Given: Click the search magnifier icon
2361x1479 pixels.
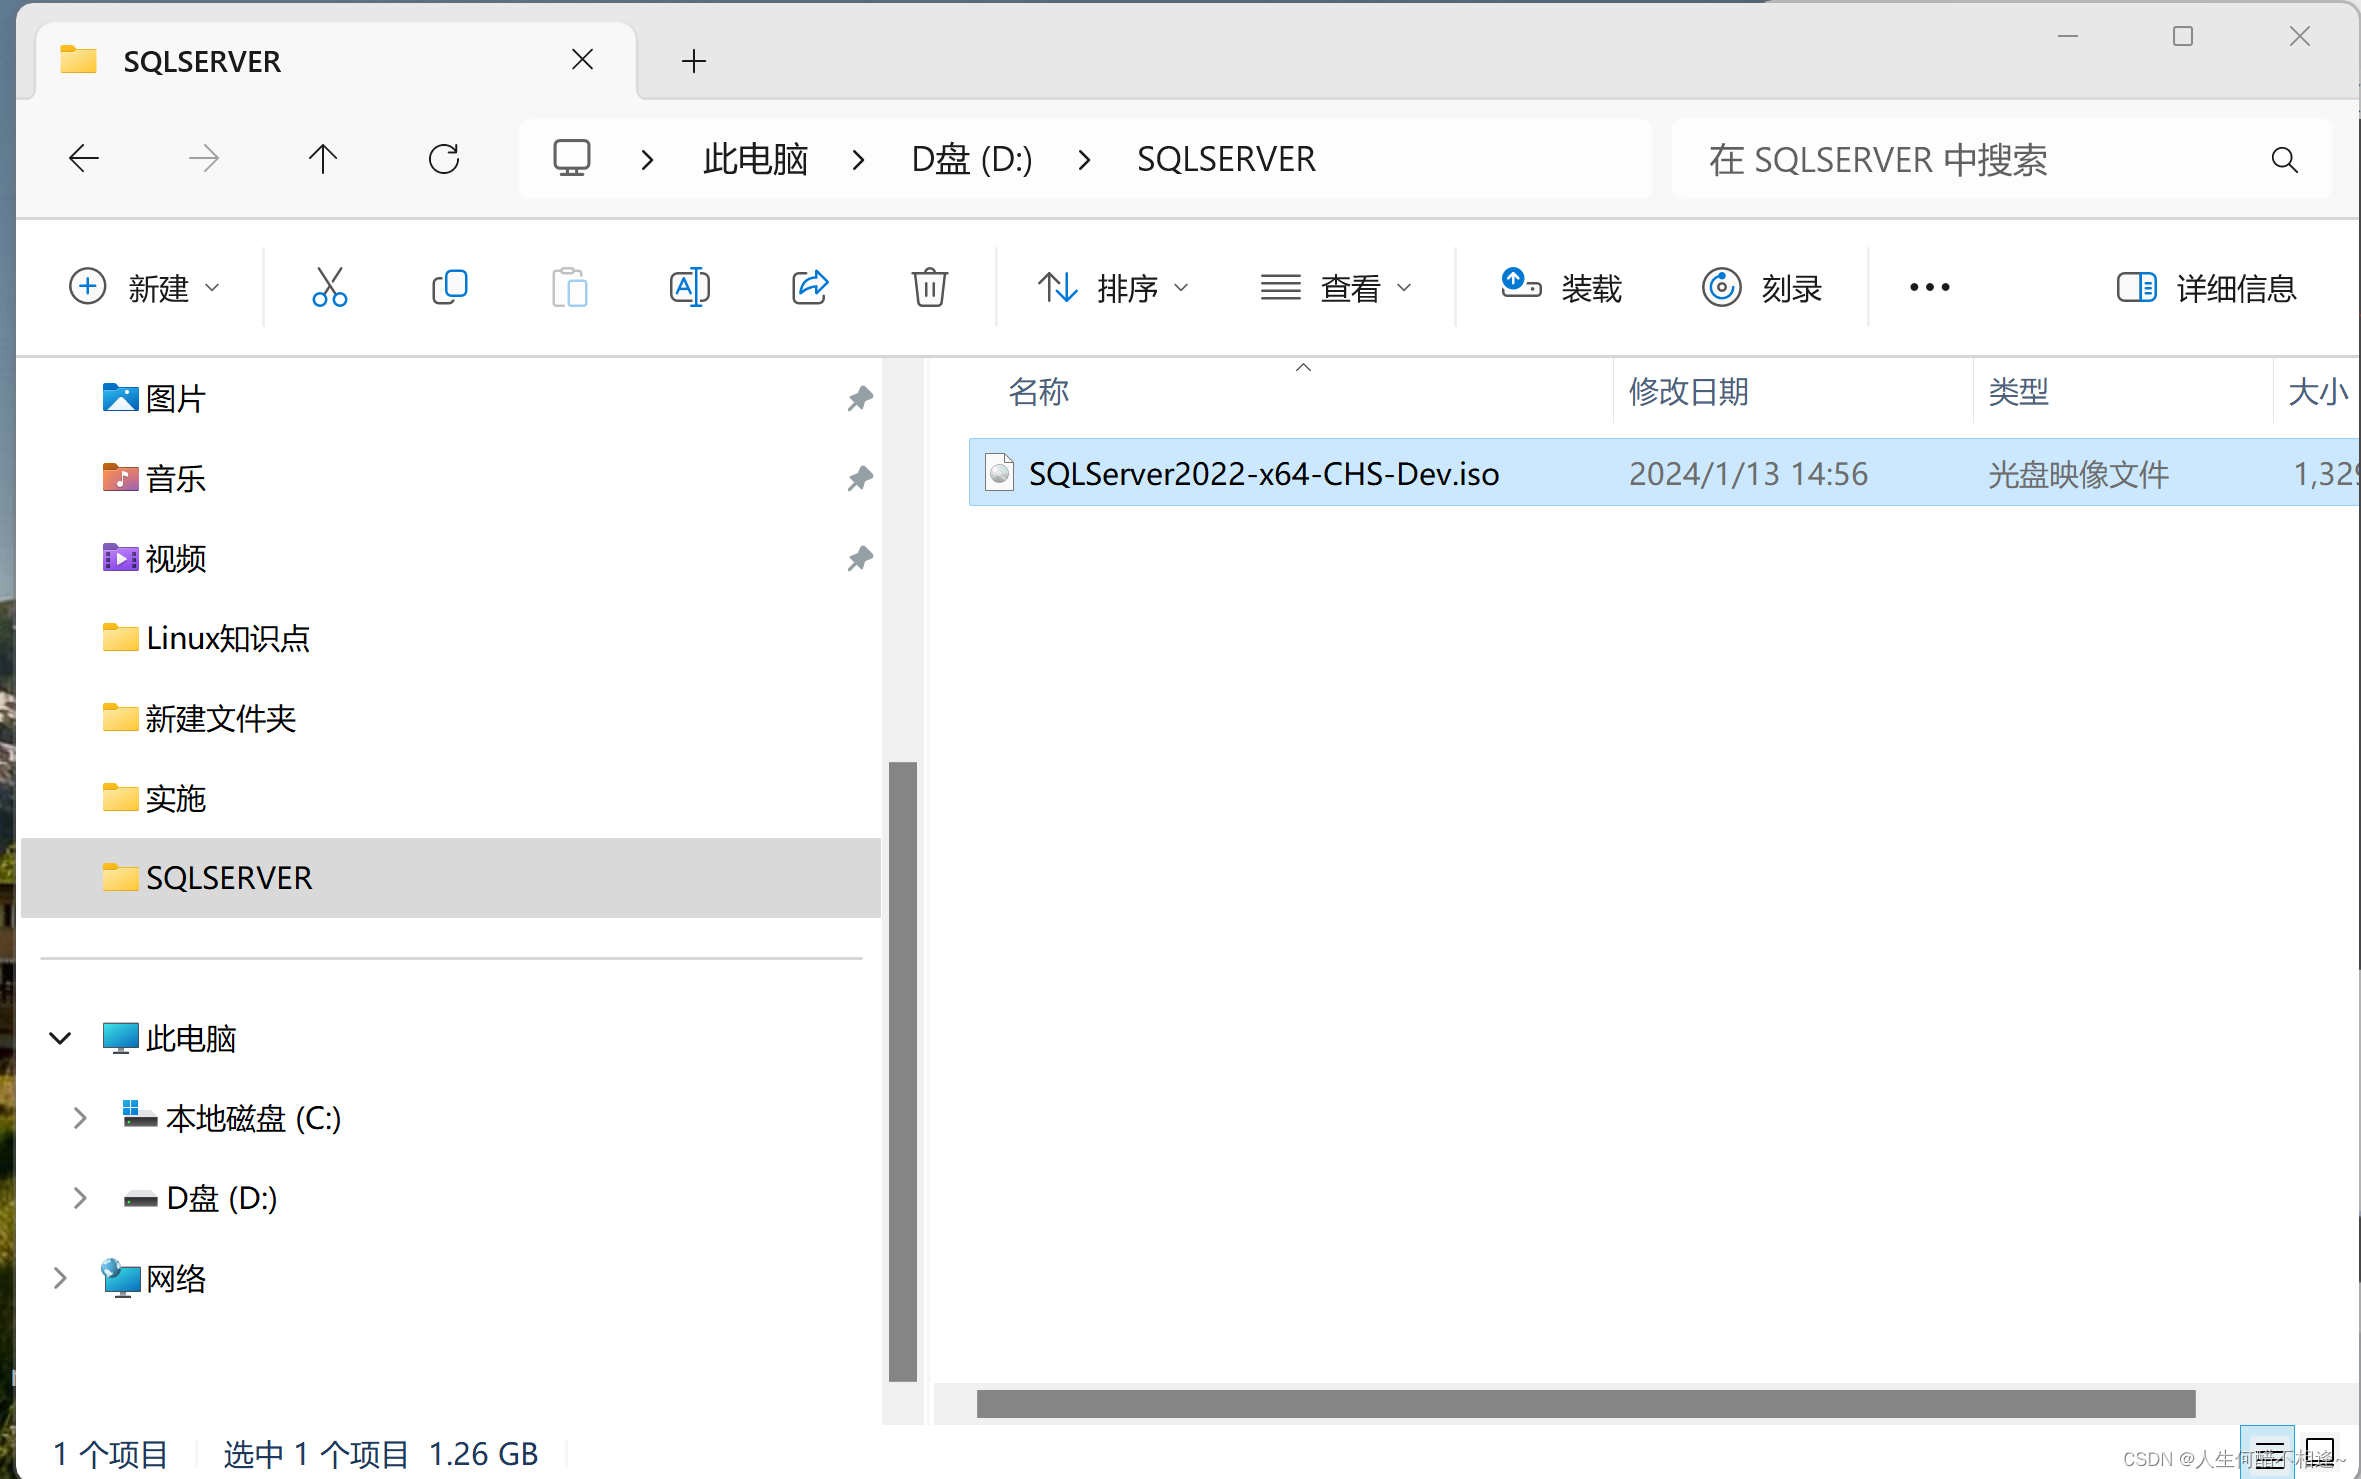Looking at the screenshot, I should [x=2284, y=159].
